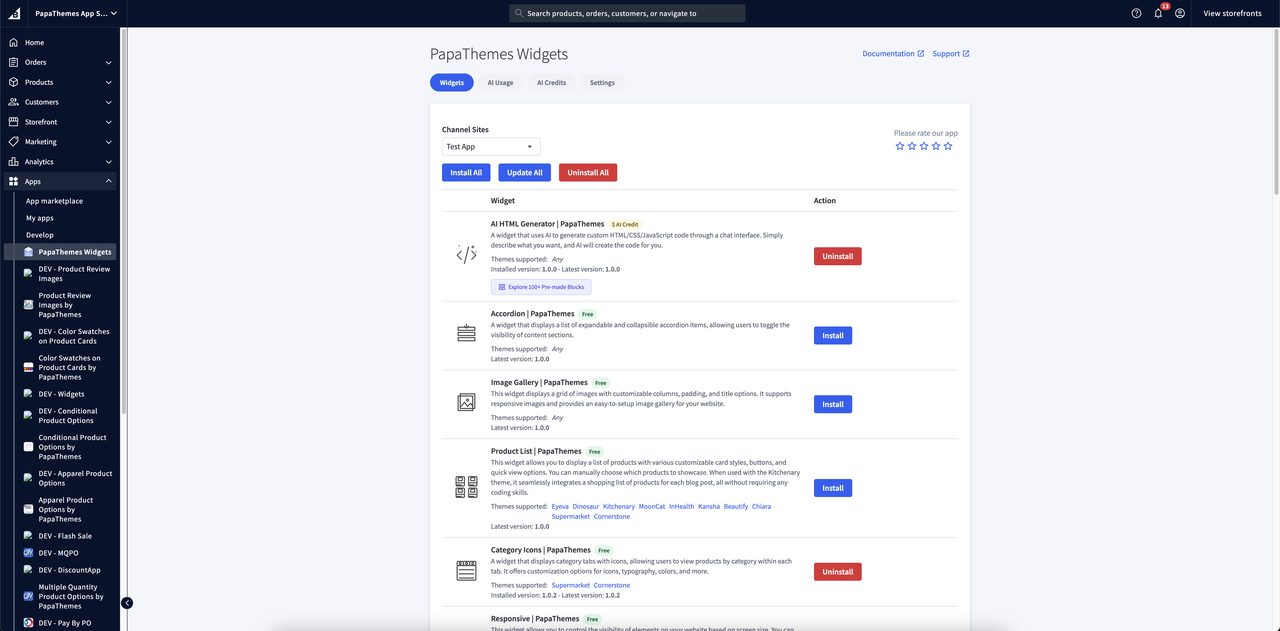Rate the app five stars
This screenshot has width=1280, height=631.
coord(945,144)
